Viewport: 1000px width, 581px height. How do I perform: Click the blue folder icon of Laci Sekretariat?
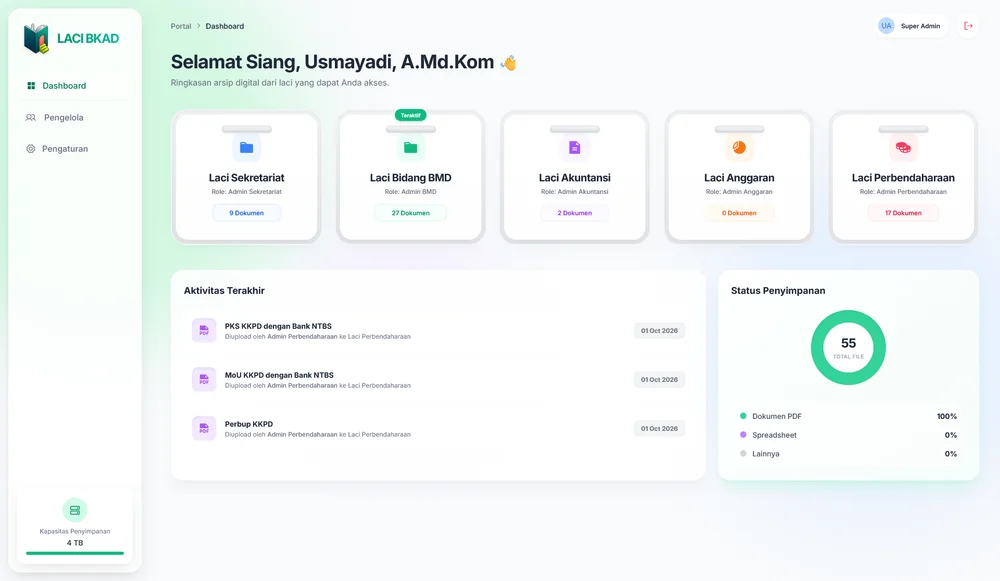(x=247, y=147)
